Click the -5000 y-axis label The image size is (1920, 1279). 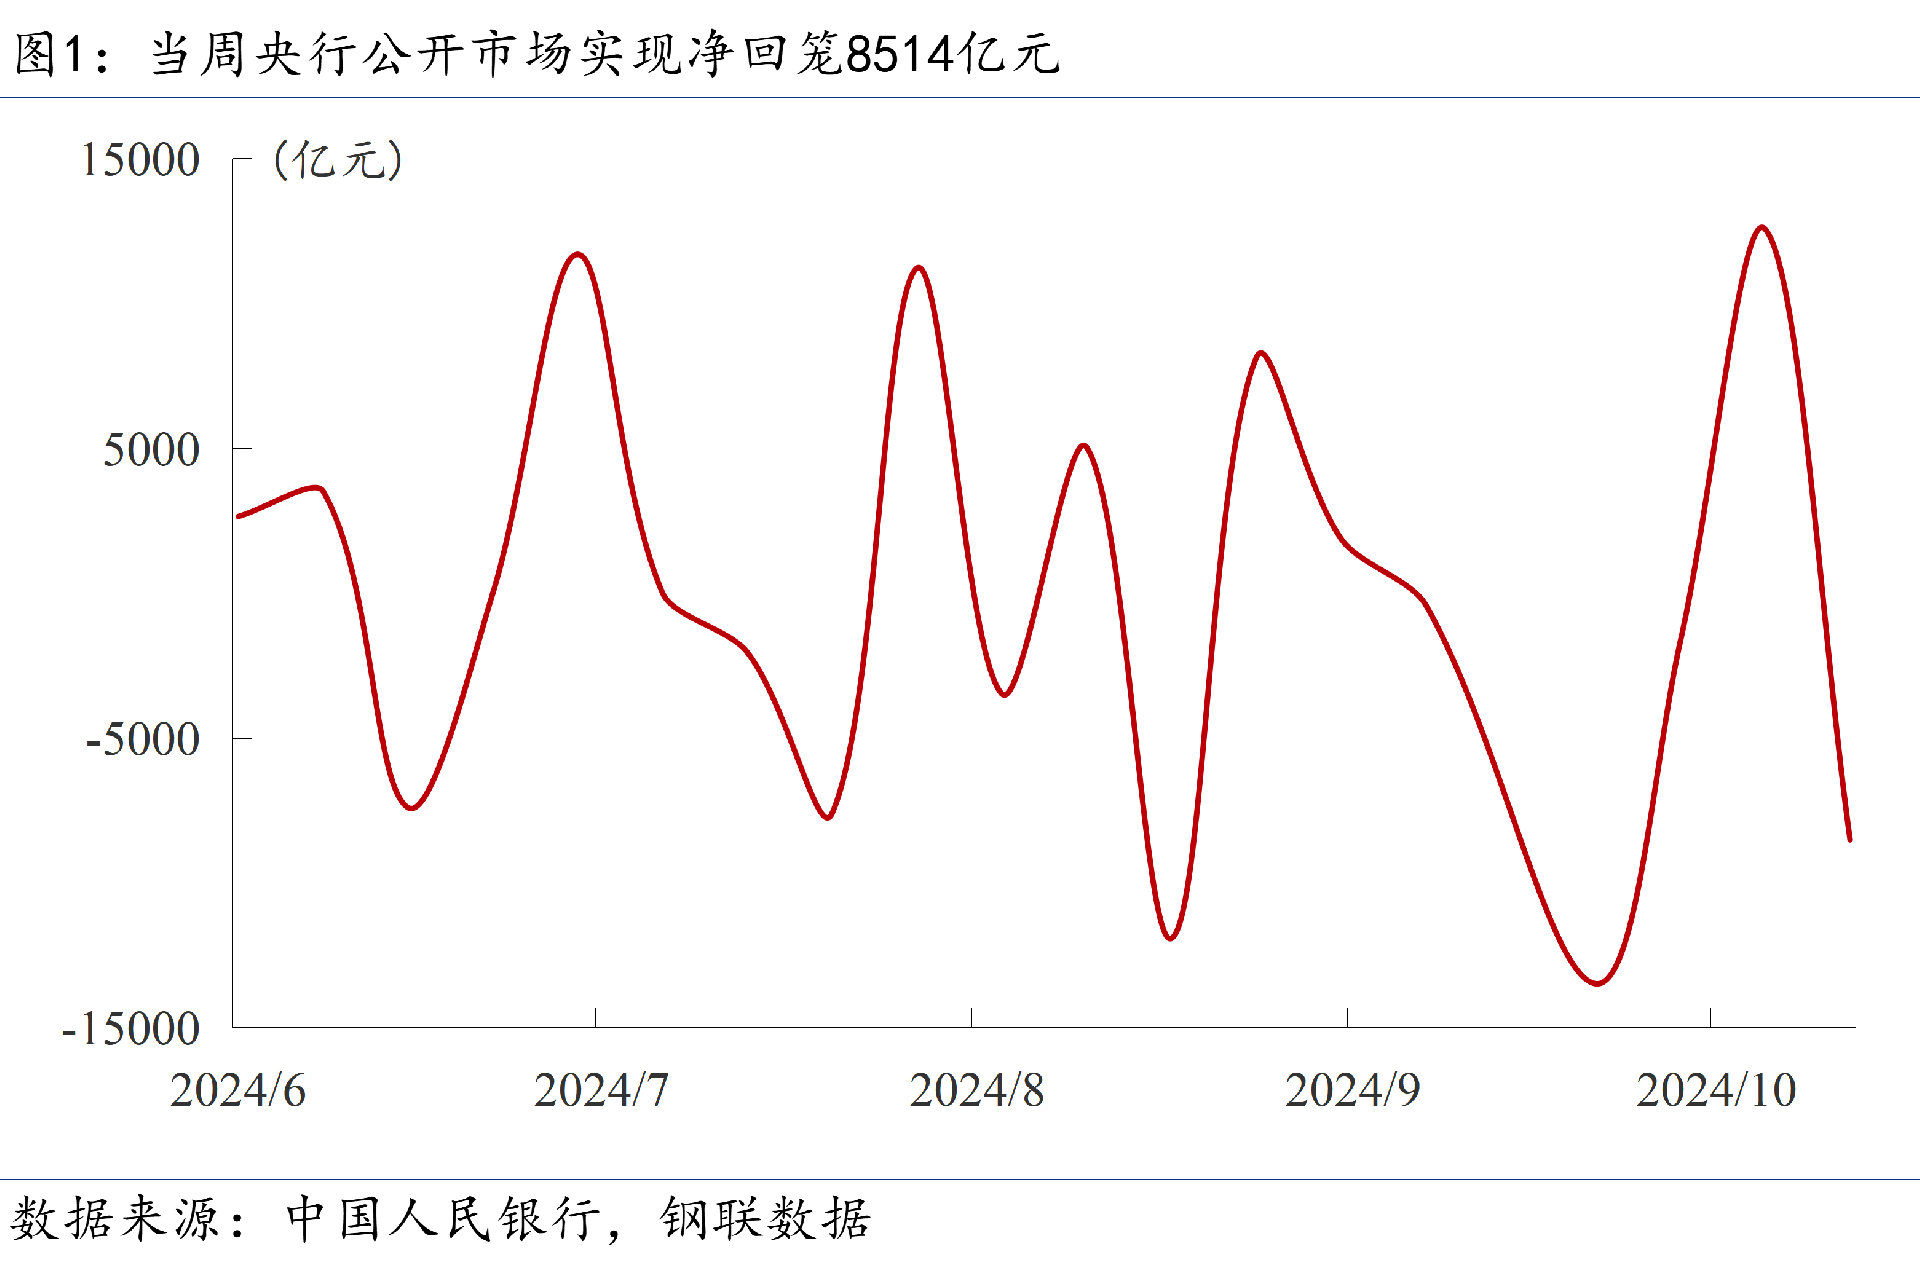coord(143,740)
